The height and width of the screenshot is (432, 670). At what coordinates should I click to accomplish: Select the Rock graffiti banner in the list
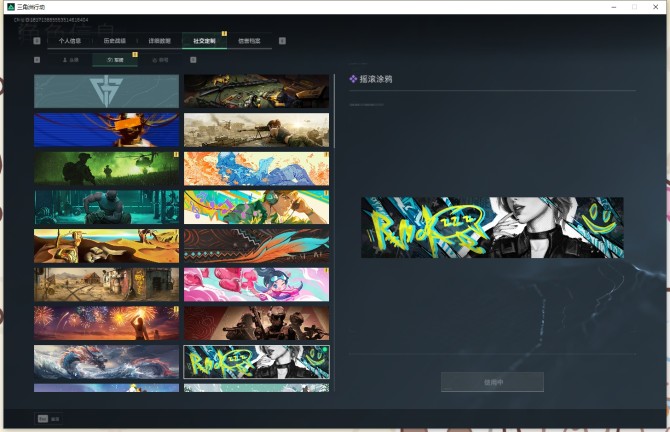pyautogui.click(x=256, y=362)
